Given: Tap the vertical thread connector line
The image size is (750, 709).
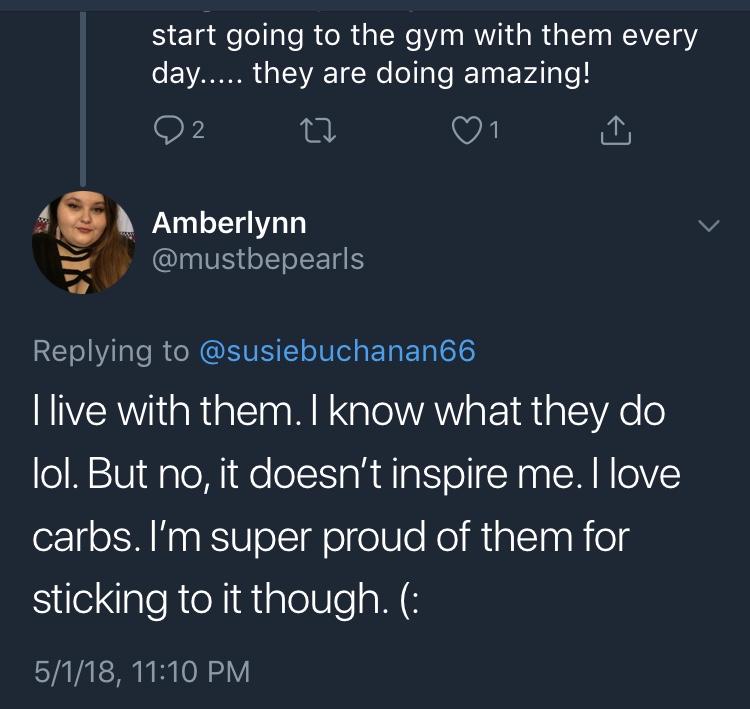Looking at the screenshot, I should [83, 98].
